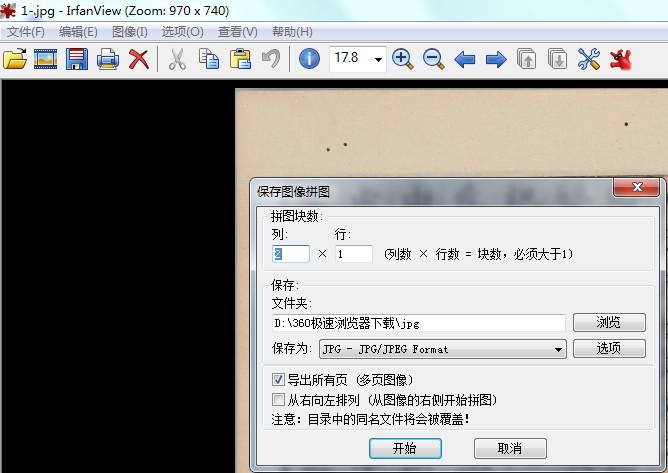The height and width of the screenshot is (473, 668).
Task: Open the 图像(I) menu
Action: [x=130, y=31]
